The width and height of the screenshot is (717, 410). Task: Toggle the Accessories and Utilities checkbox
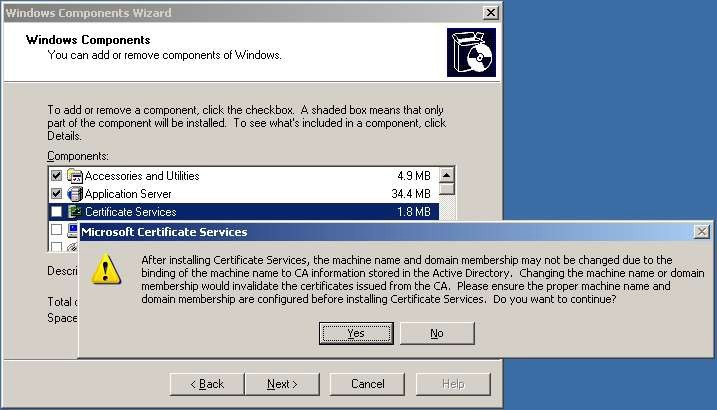tap(56, 176)
